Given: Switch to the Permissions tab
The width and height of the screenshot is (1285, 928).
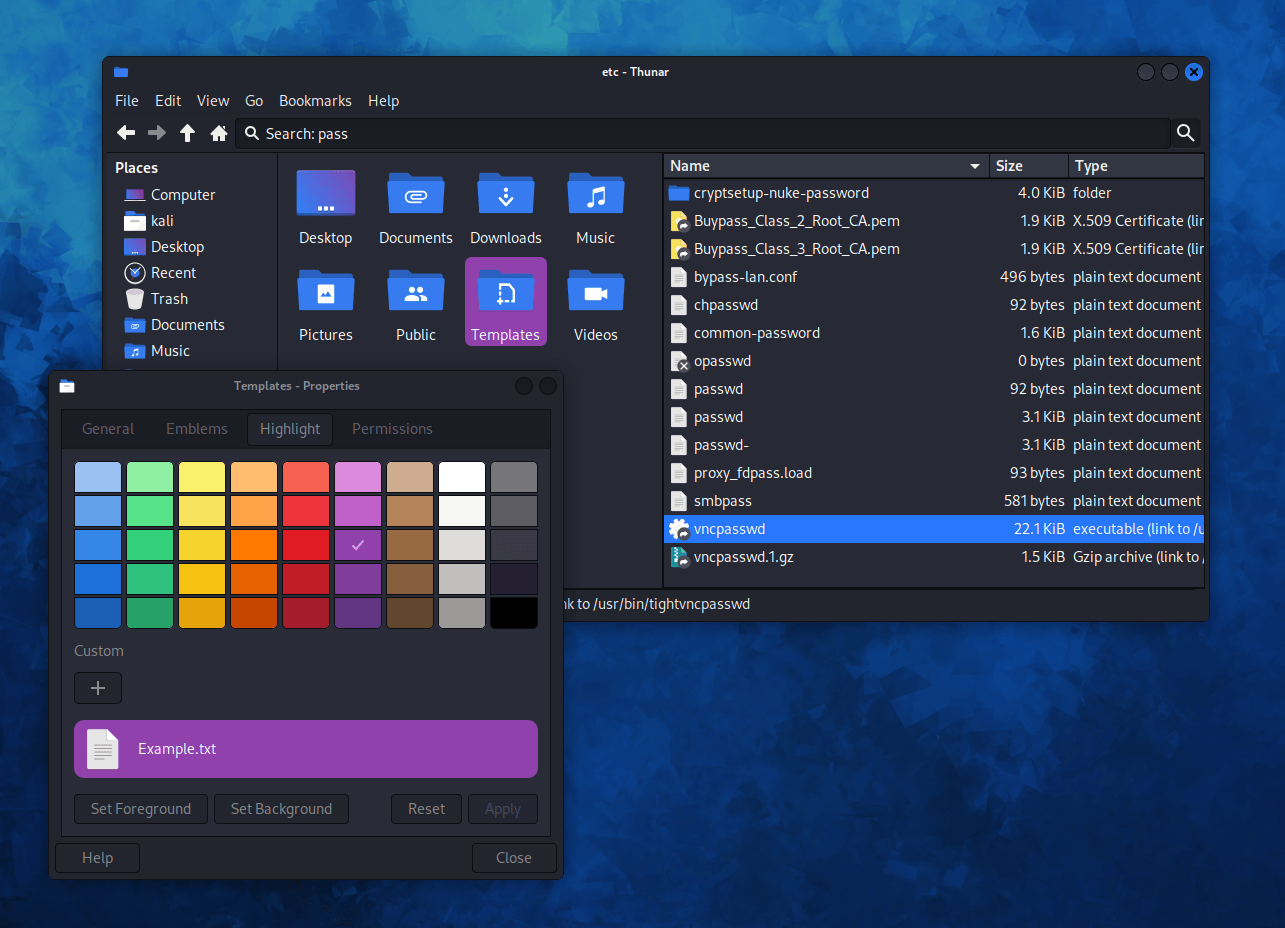Looking at the screenshot, I should (392, 429).
